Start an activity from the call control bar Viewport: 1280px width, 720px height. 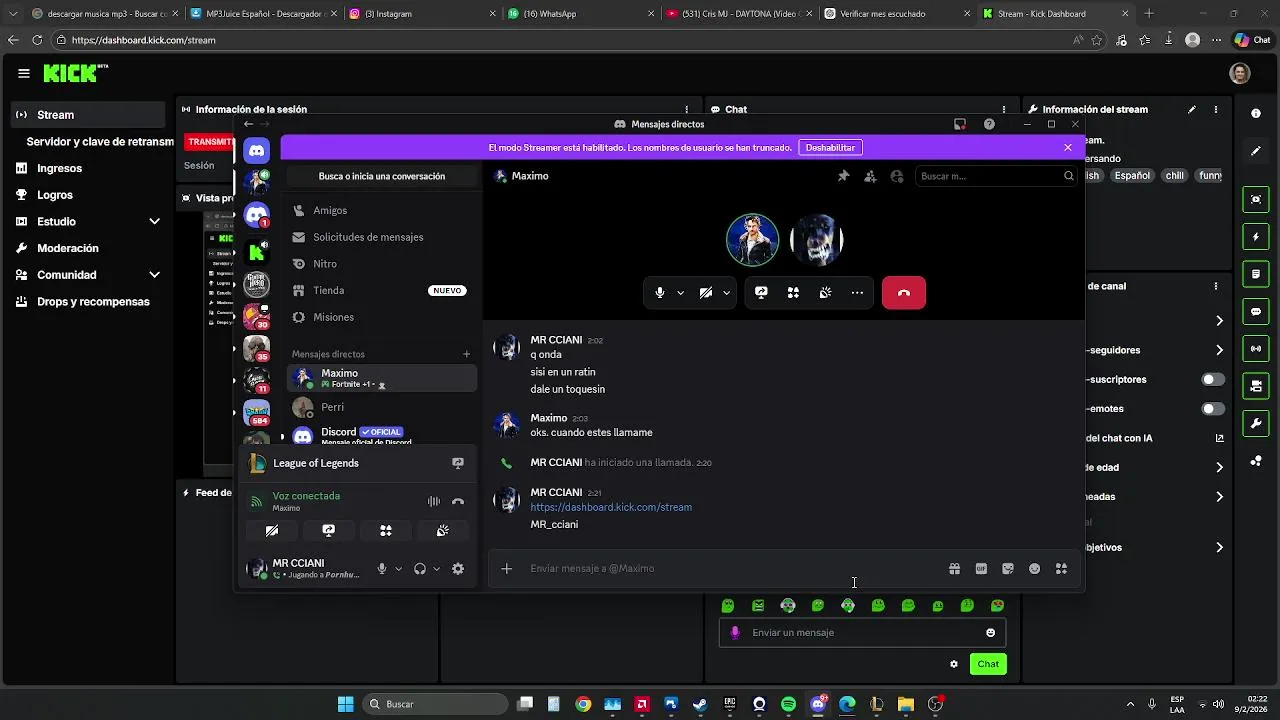793,293
